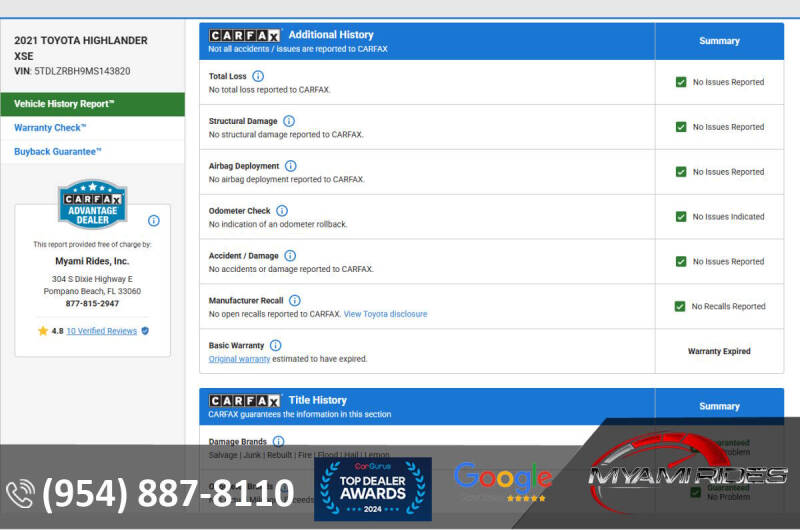Screen dimensions: 800x530
Task: Click Original warranty link
Action: pyautogui.click(x=239, y=359)
